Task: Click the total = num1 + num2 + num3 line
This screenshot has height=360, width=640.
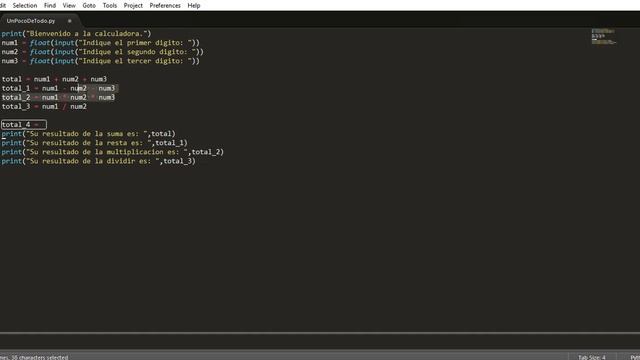Action: point(54,79)
